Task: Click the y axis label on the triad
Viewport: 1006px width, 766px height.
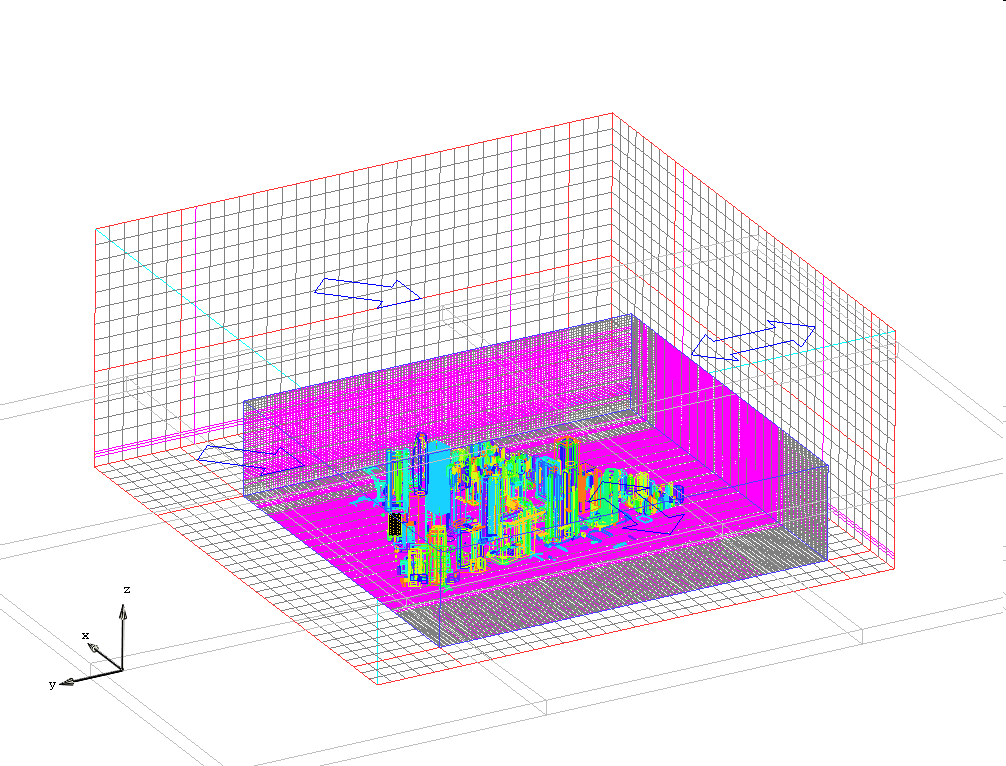Action: 53,685
